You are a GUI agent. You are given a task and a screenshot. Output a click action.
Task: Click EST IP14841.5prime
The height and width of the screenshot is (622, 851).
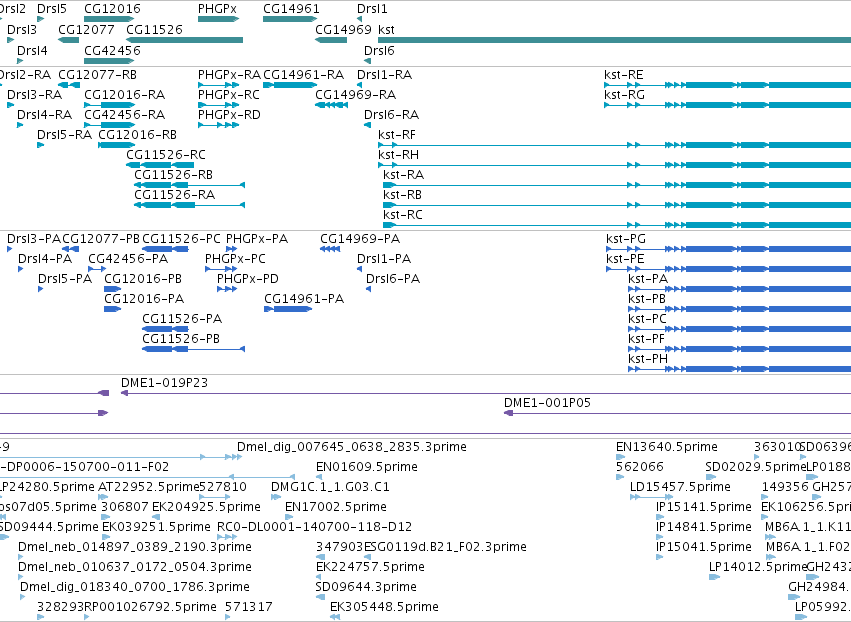(x=704, y=527)
